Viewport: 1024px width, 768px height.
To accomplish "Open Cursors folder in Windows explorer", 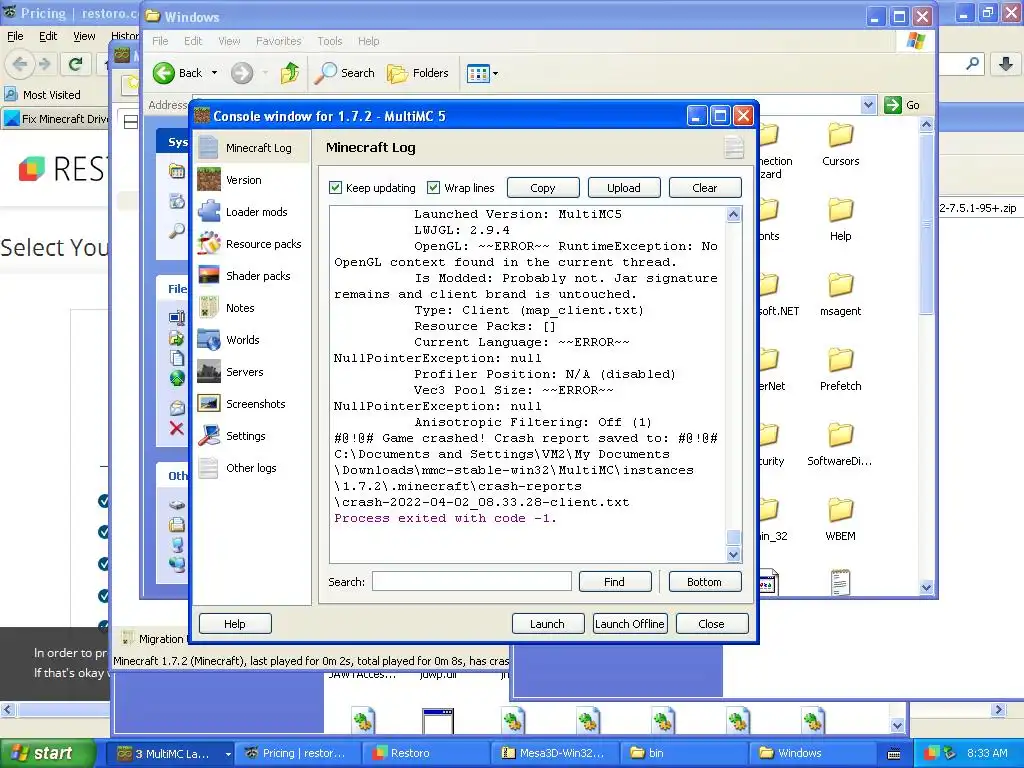I will pyautogui.click(x=840, y=145).
